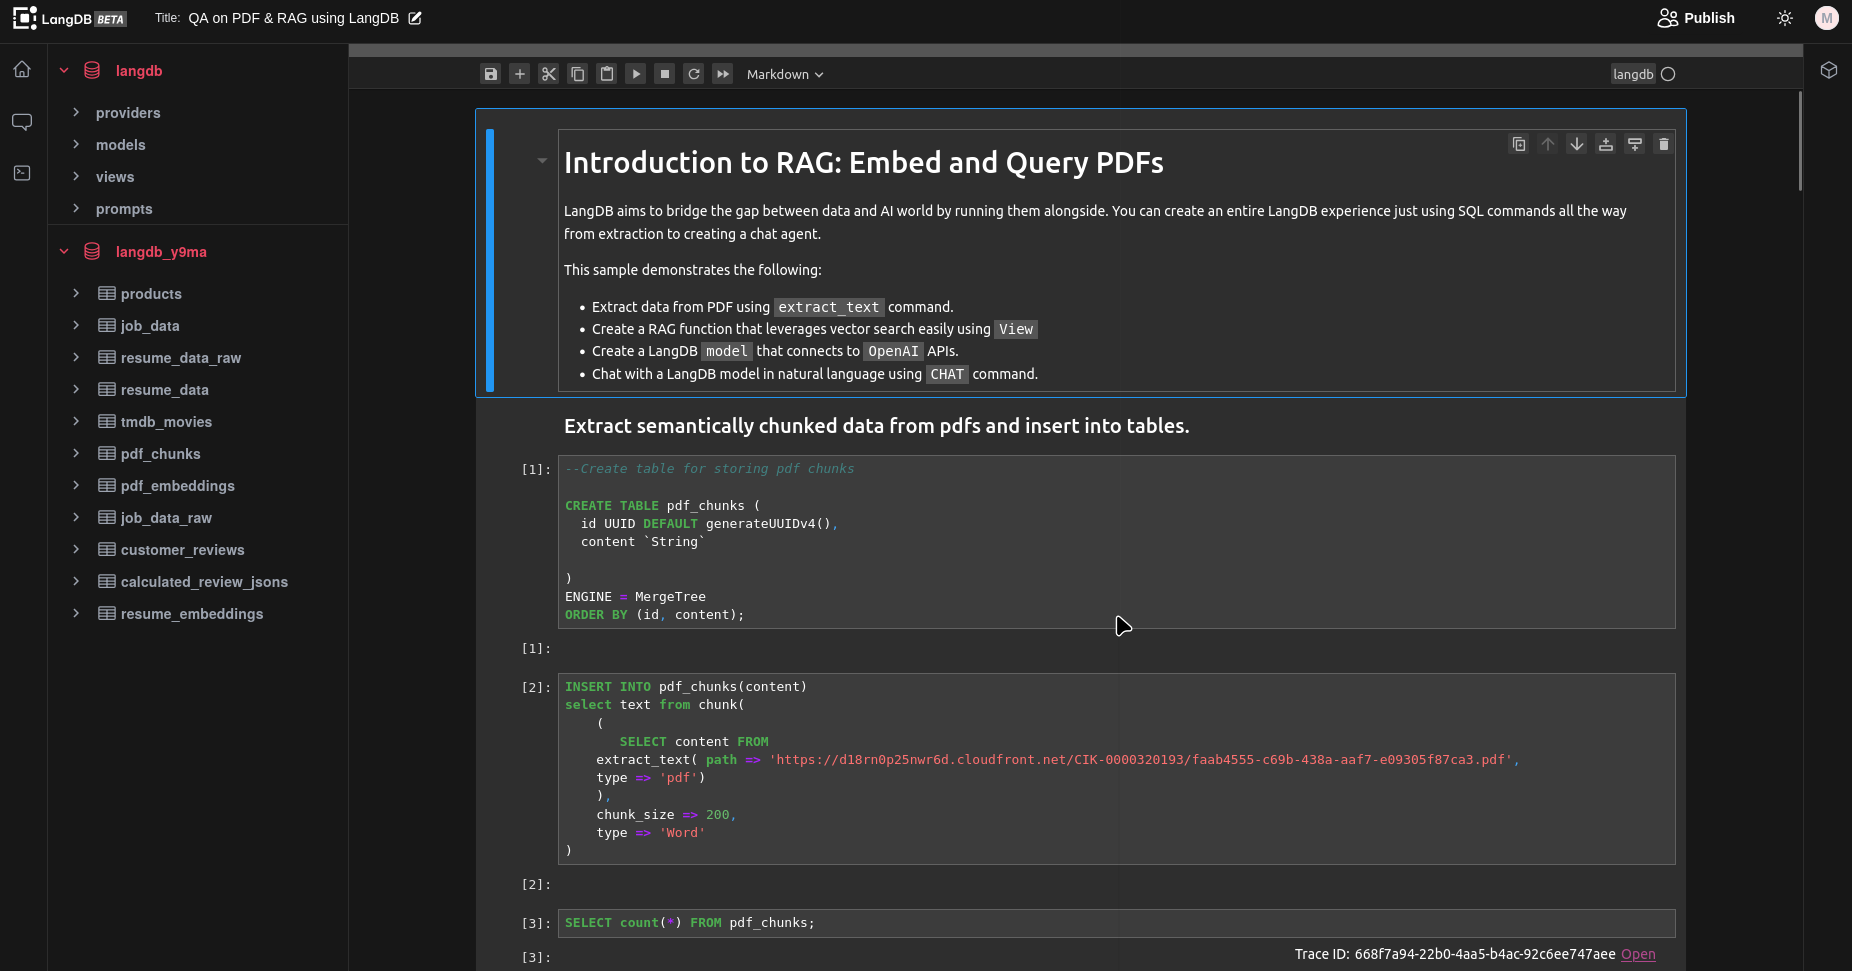Open the chat sidebar icon
The width and height of the screenshot is (1852, 971).
click(22, 122)
